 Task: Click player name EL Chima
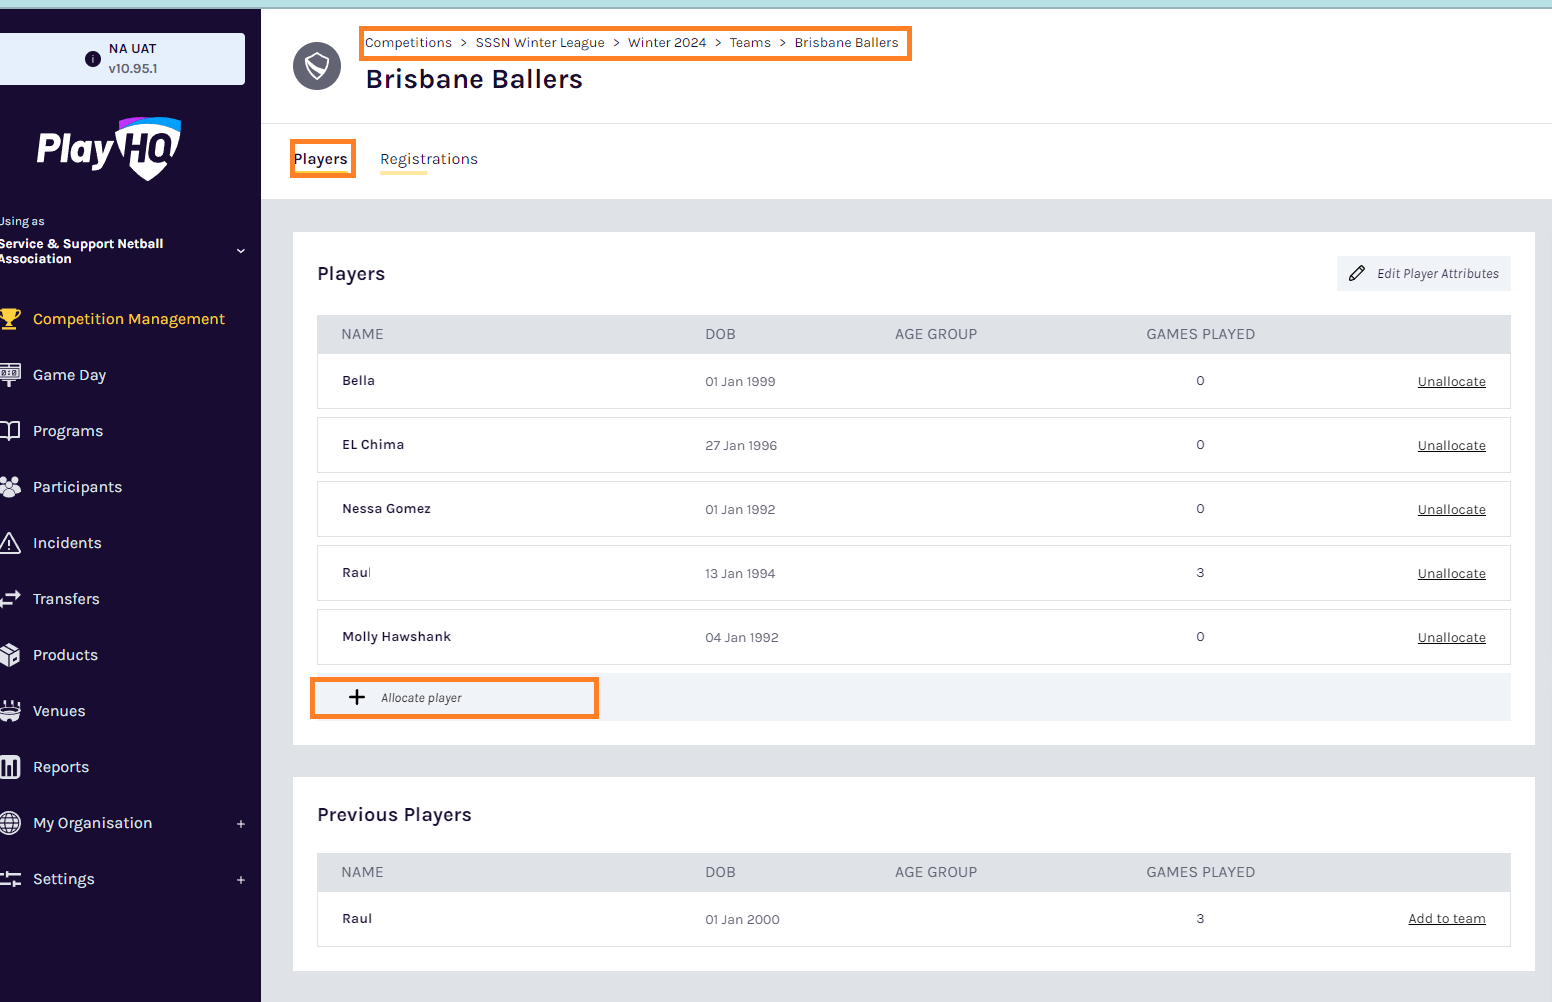click(x=373, y=444)
